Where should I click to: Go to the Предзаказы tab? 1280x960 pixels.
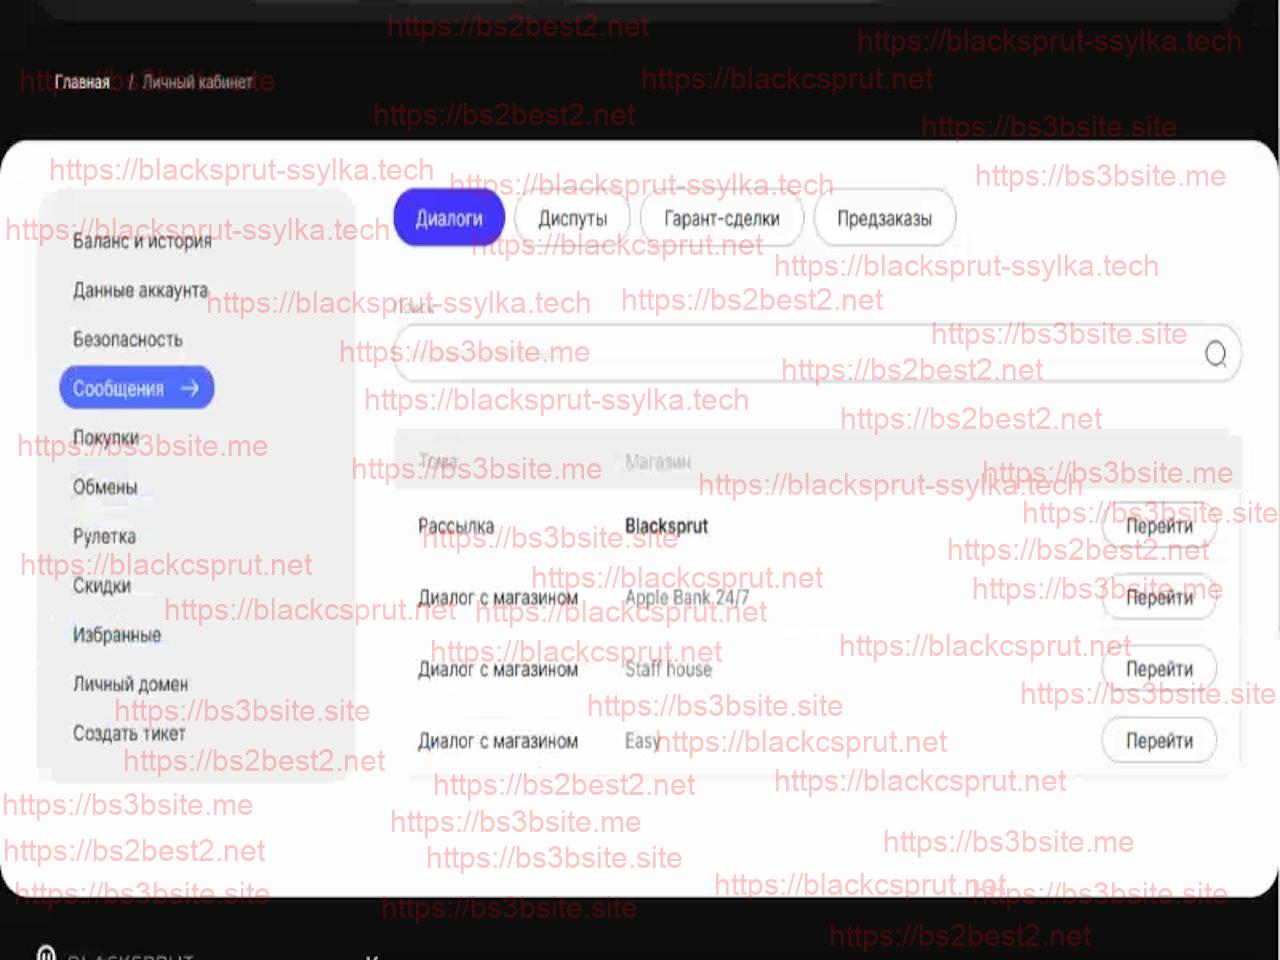pos(884,218)
